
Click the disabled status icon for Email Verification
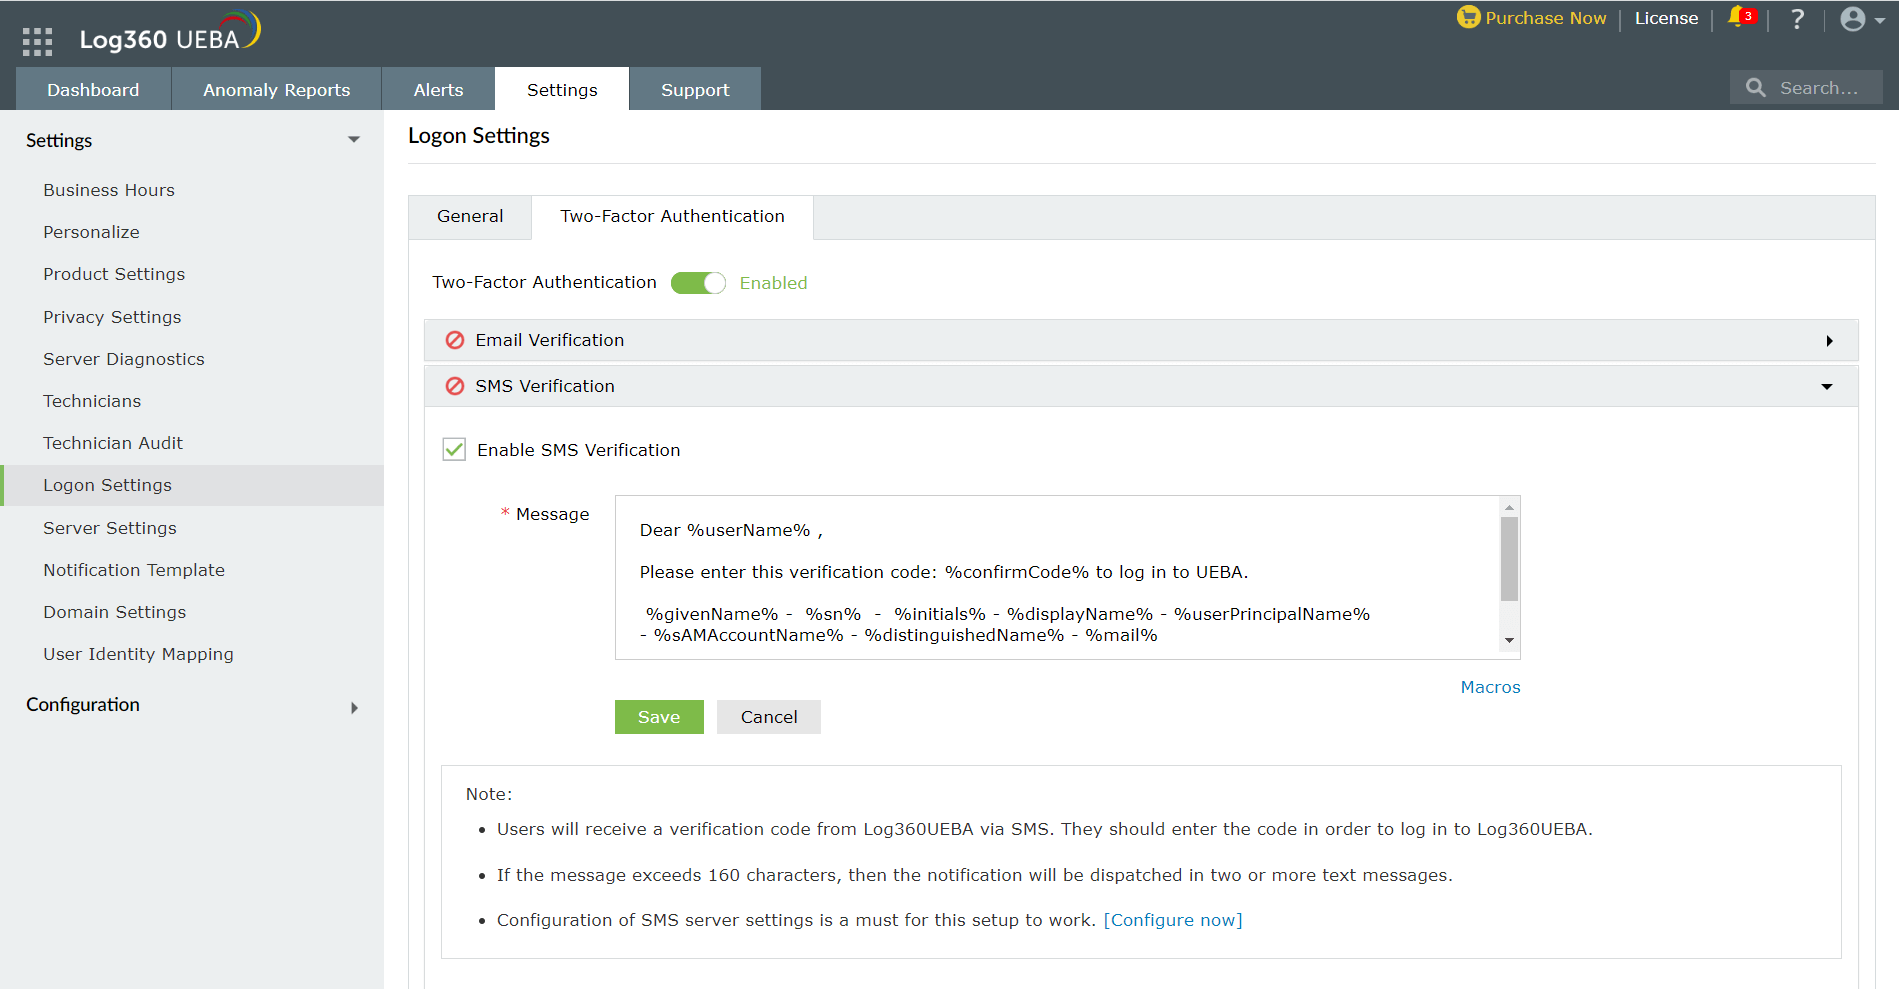click(455, 340)
